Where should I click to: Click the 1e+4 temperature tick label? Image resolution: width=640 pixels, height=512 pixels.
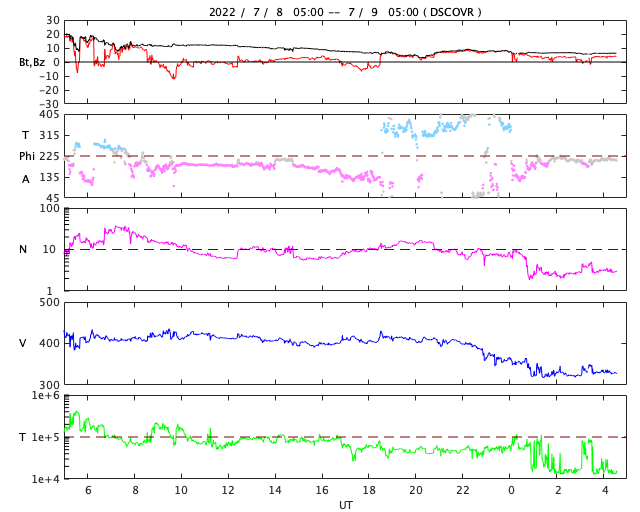(x=46, y=479)
